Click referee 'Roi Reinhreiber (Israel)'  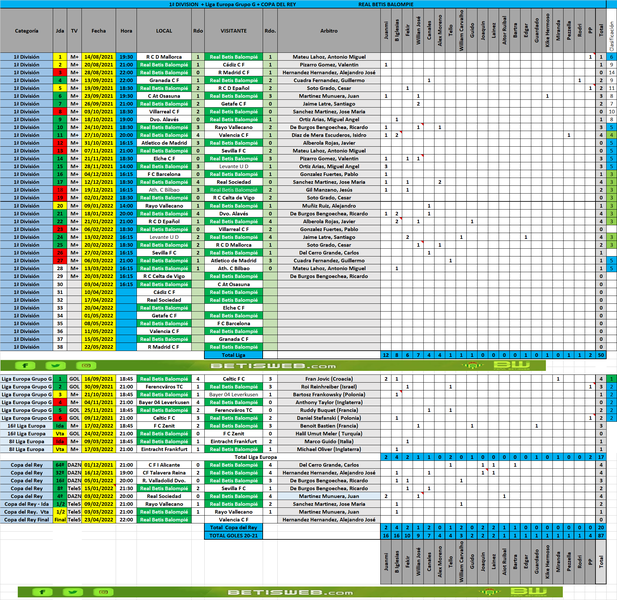[329, 387]
